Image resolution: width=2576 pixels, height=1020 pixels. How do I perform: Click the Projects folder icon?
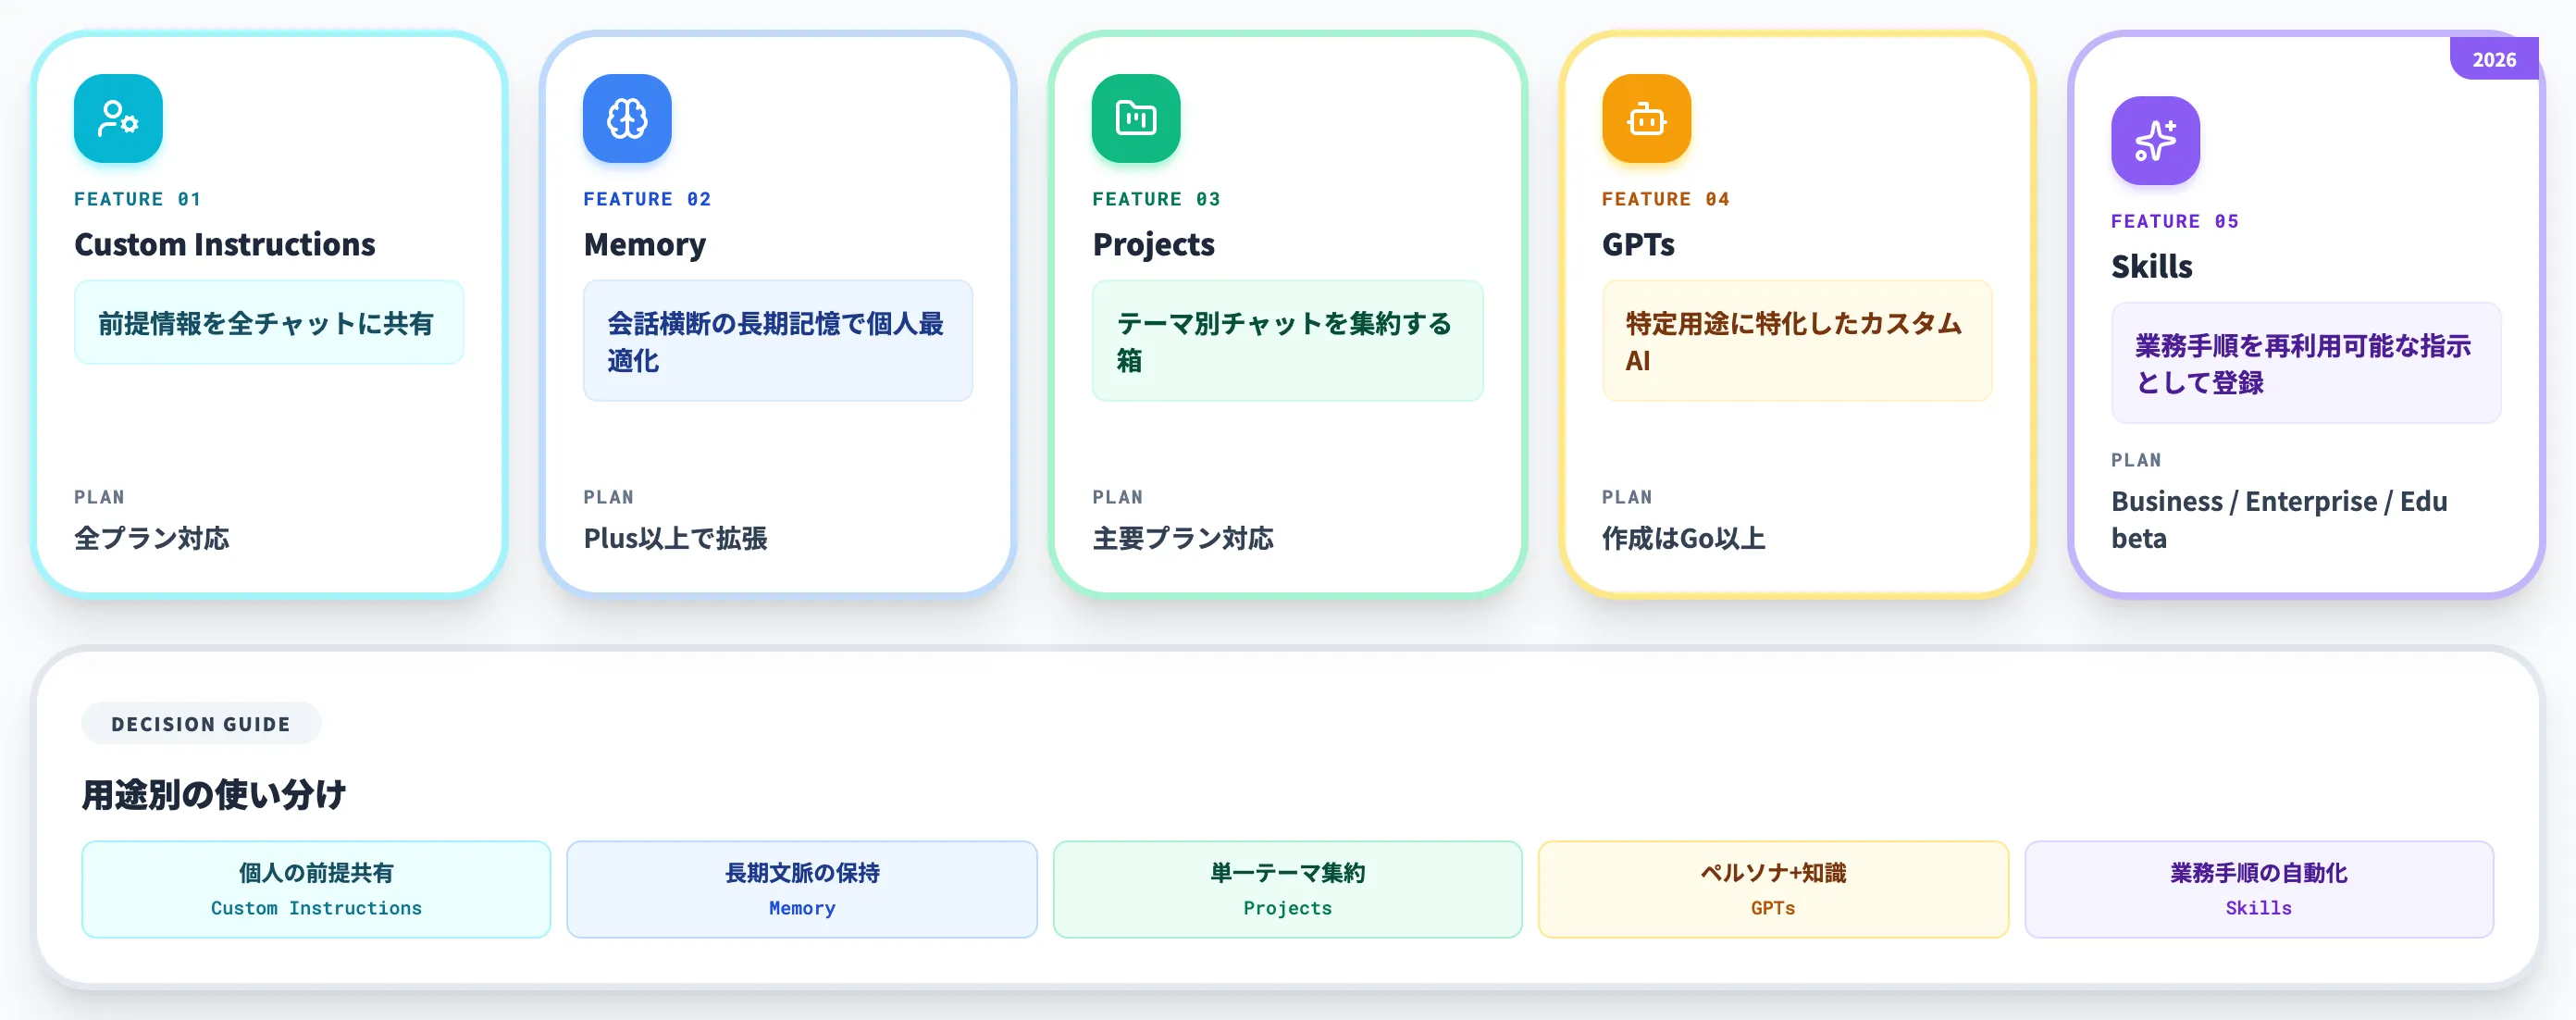click(x=1136, y=118)
